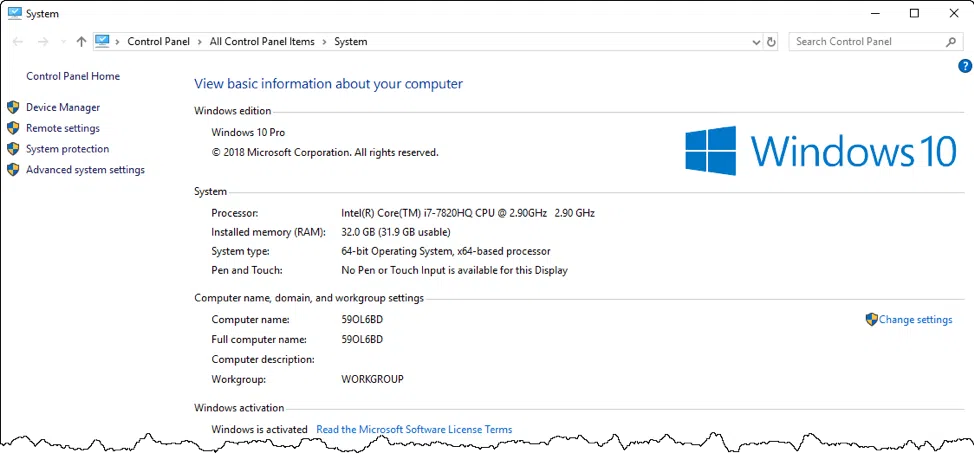The width and height of the screenshot is (974, 458).
Task: Click the System window title icon
Action: (x=15, y=13)
